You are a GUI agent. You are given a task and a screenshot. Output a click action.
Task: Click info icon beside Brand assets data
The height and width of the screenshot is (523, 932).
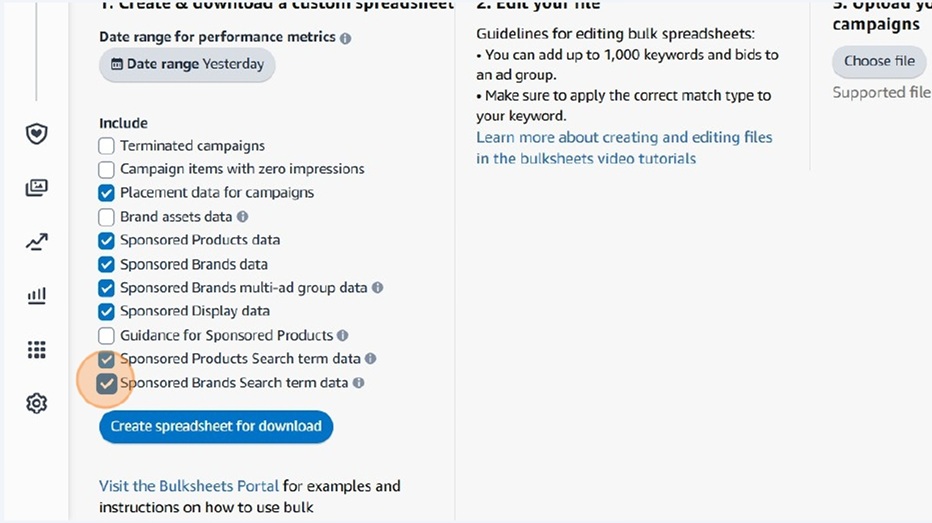click(243, 217)
